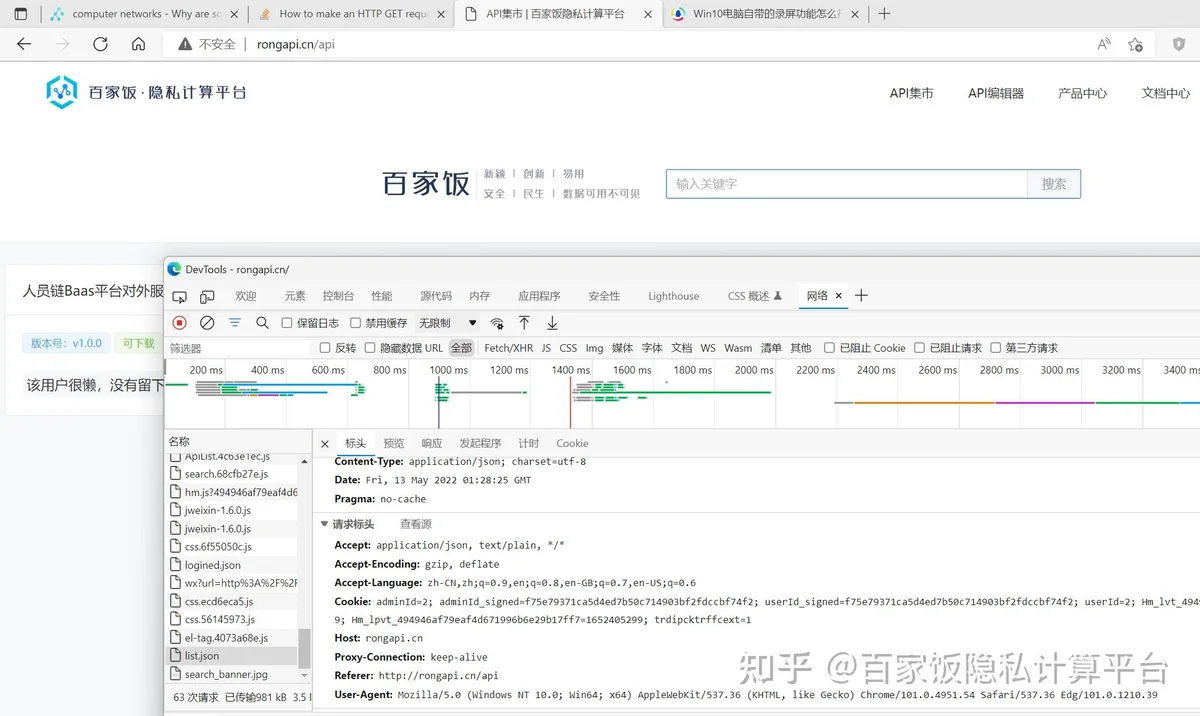Open the 计时 tab

click(x=529, y=443)
